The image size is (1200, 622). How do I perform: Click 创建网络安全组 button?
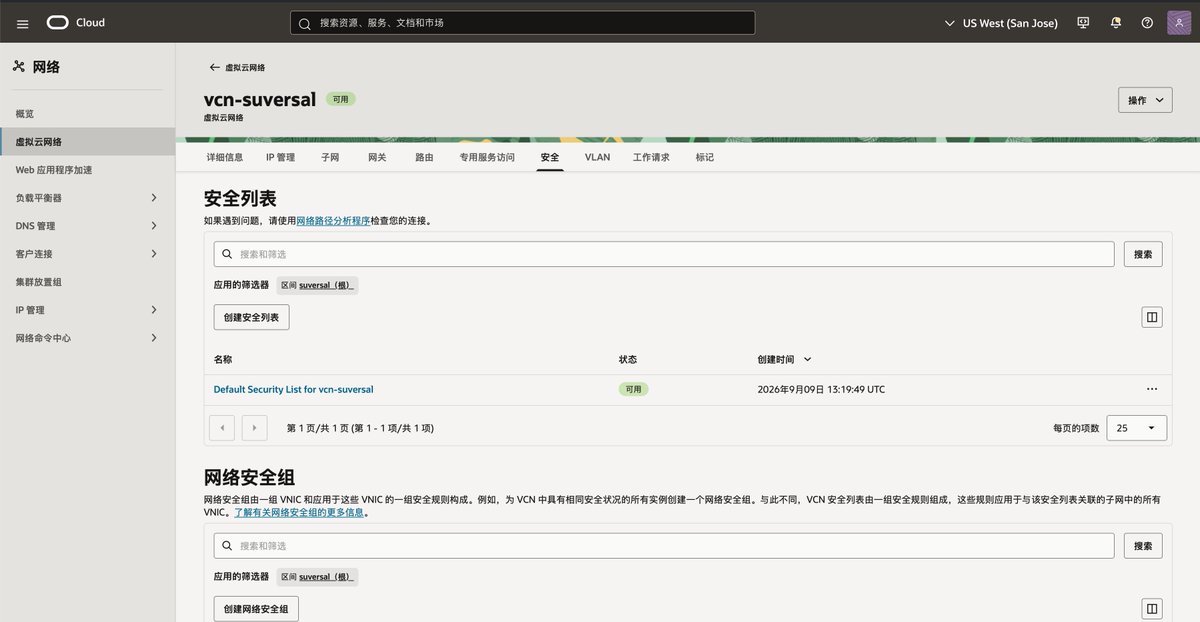pos(256,609)
